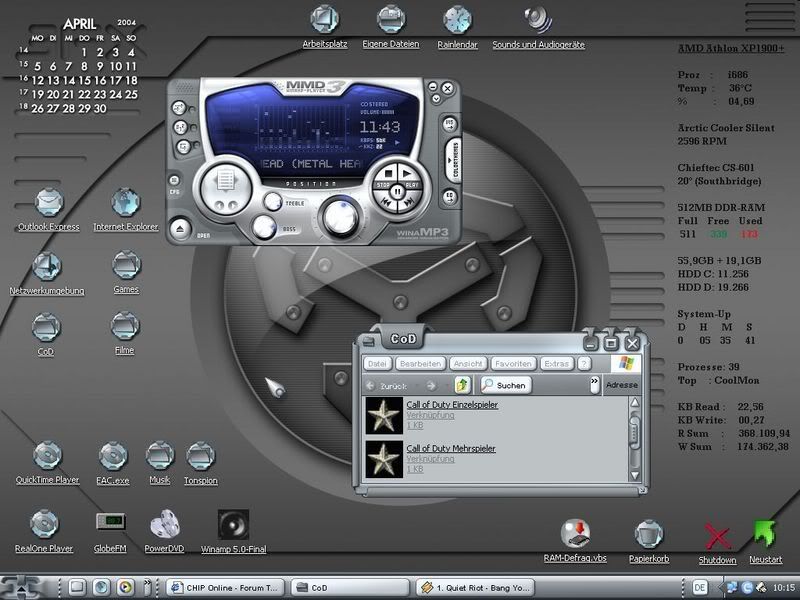The image size is (800, 600).
Task: Skip to previous track in Winamp
Action: (x=386, y=203)
